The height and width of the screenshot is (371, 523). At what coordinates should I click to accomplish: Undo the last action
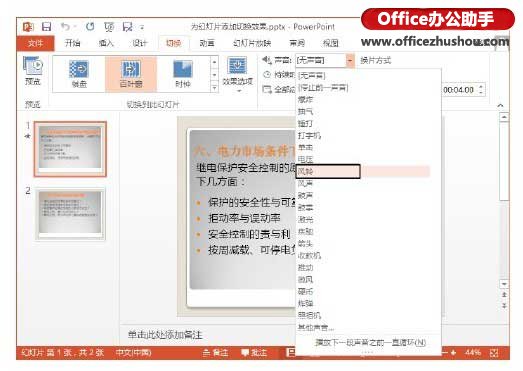(65, 26)
